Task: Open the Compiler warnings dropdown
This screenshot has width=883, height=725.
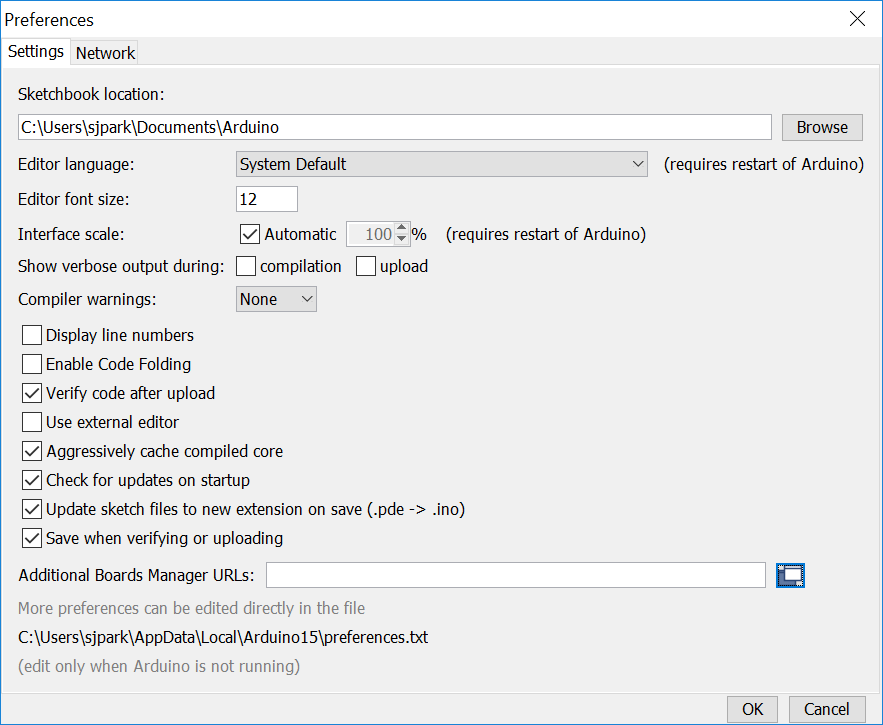Action: (276, 299)
